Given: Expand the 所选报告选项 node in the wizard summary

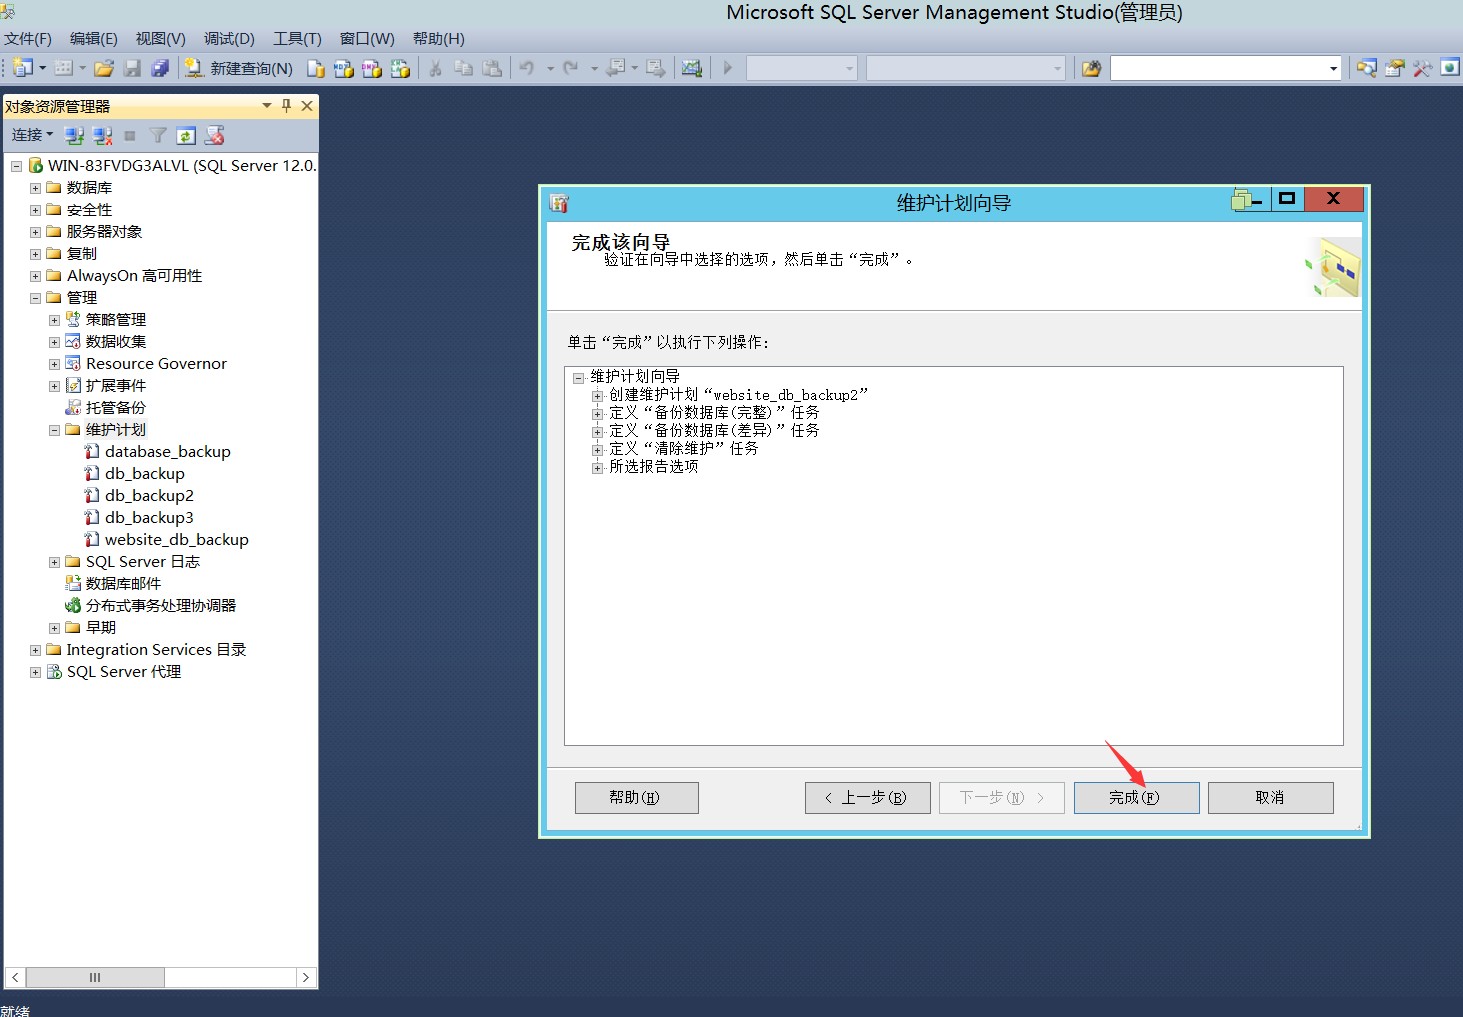Looking at the screenshot, I should pos(597,467).
